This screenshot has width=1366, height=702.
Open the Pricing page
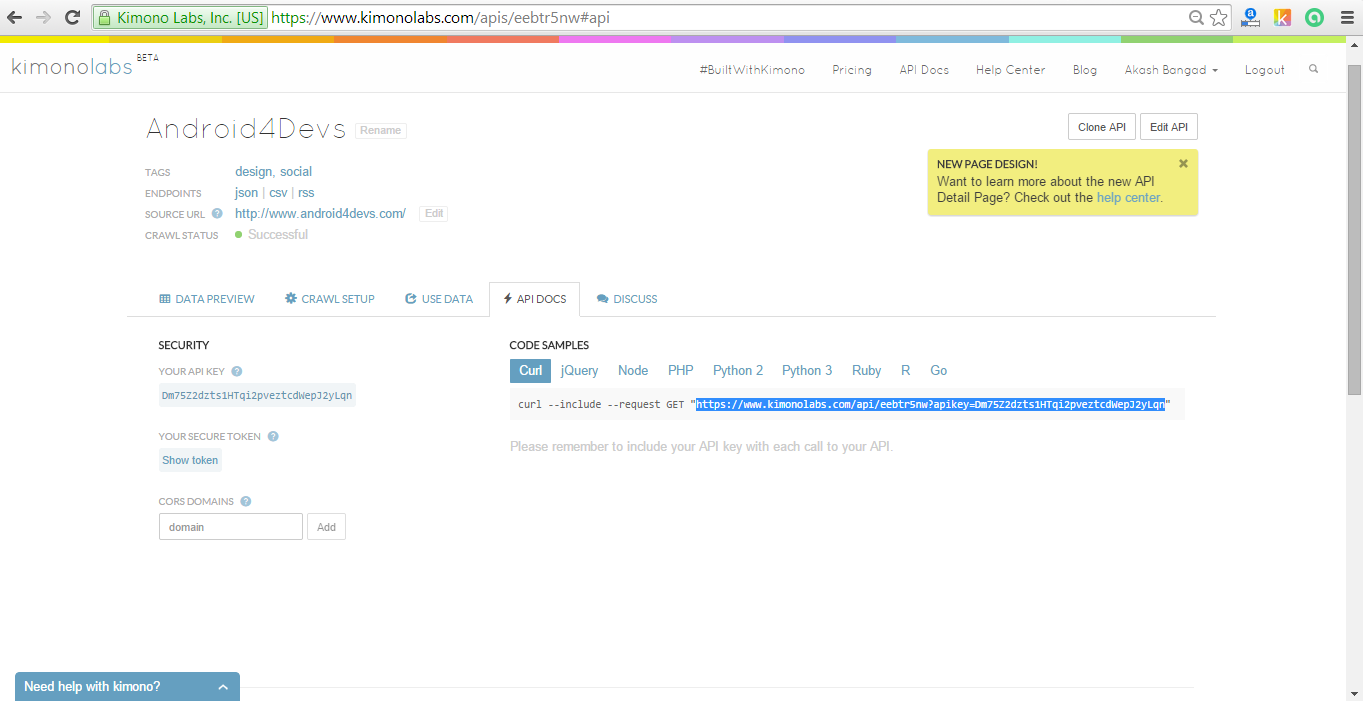point(852,70)
